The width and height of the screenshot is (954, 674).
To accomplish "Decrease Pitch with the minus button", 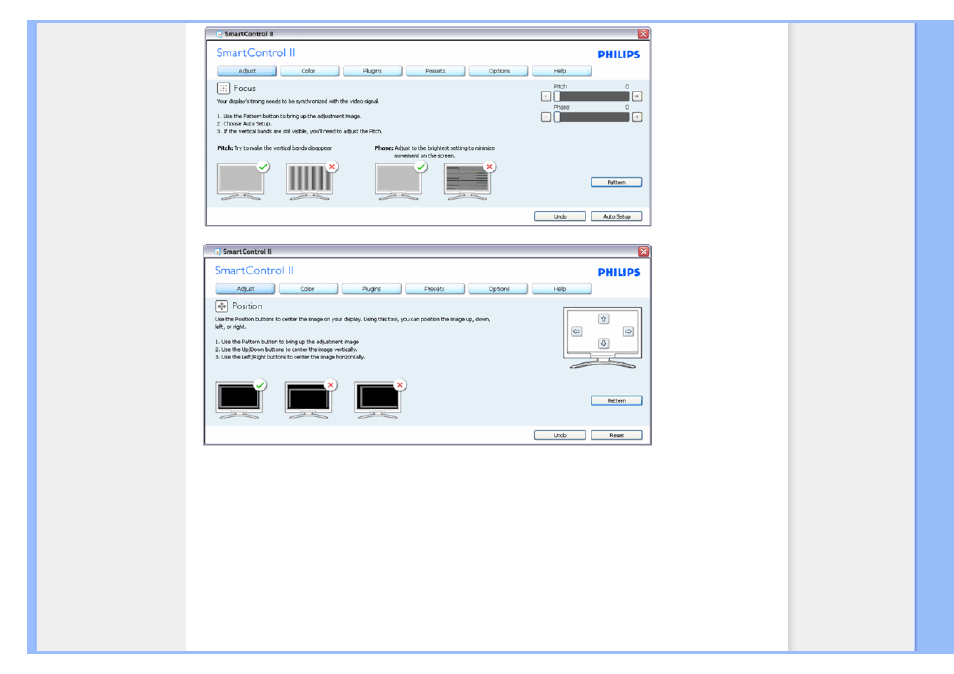I will (x=545, y=96).
